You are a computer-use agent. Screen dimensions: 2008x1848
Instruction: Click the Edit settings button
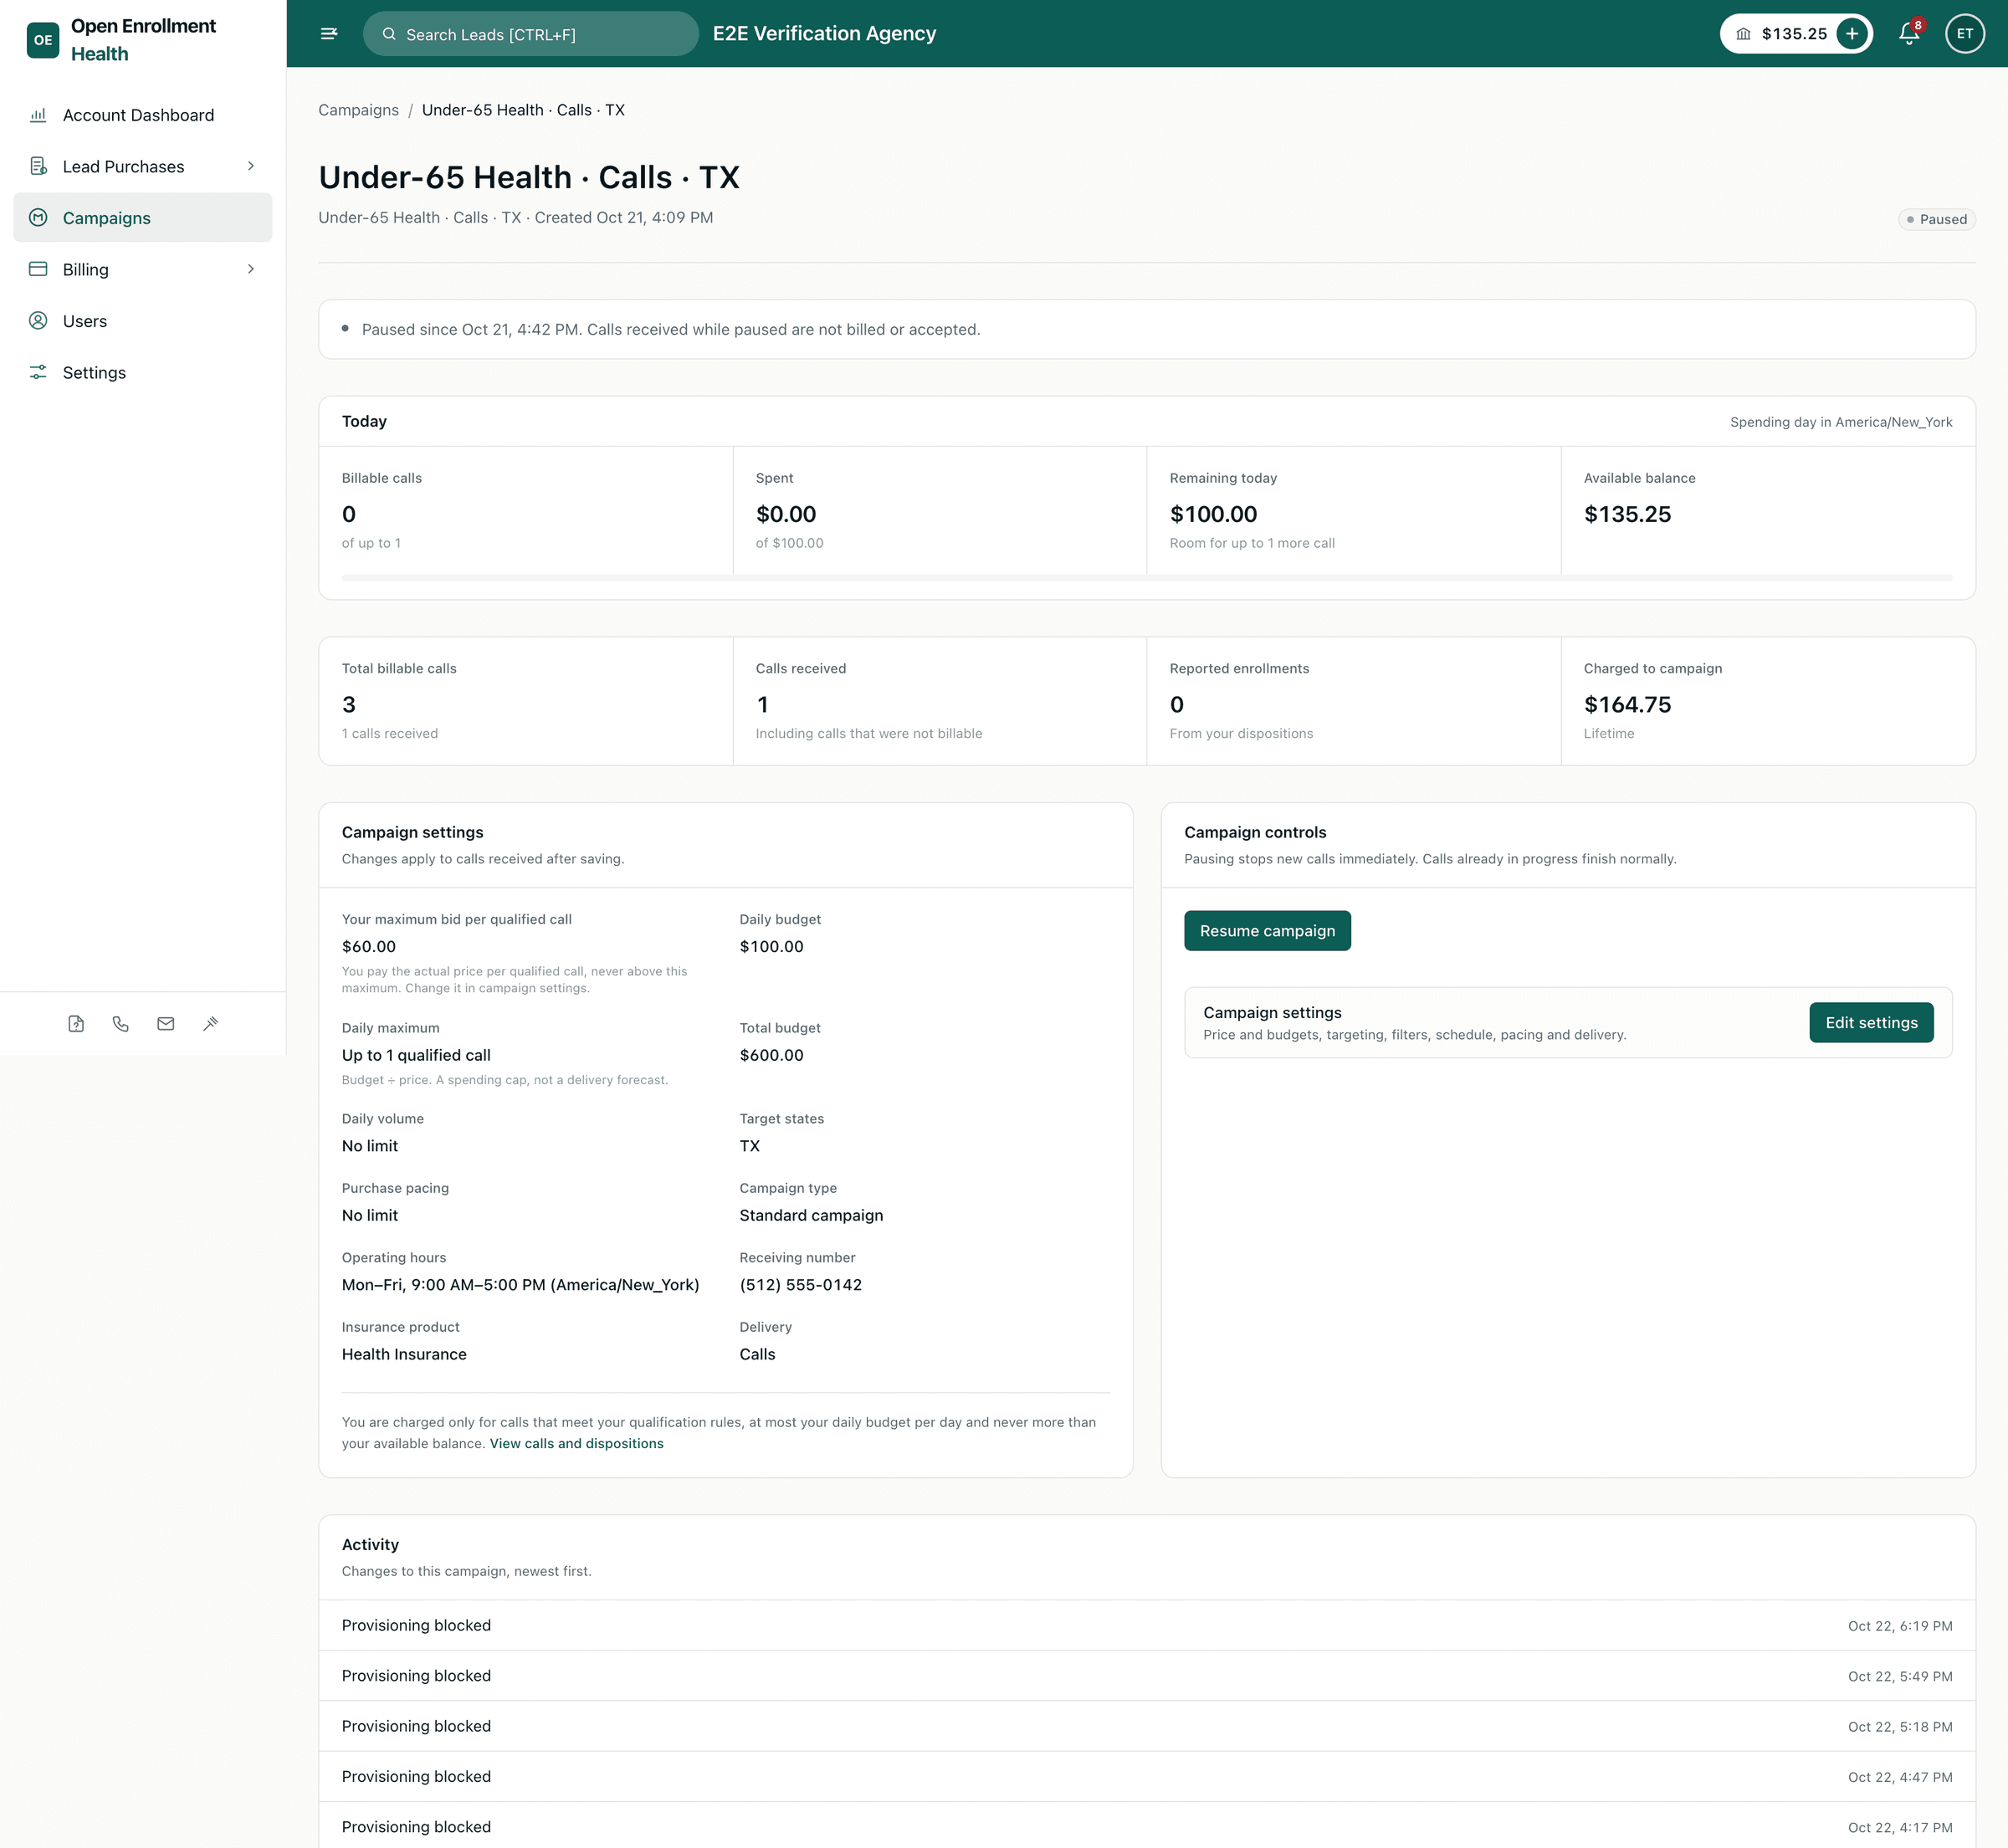[x=1871, y=1023]
